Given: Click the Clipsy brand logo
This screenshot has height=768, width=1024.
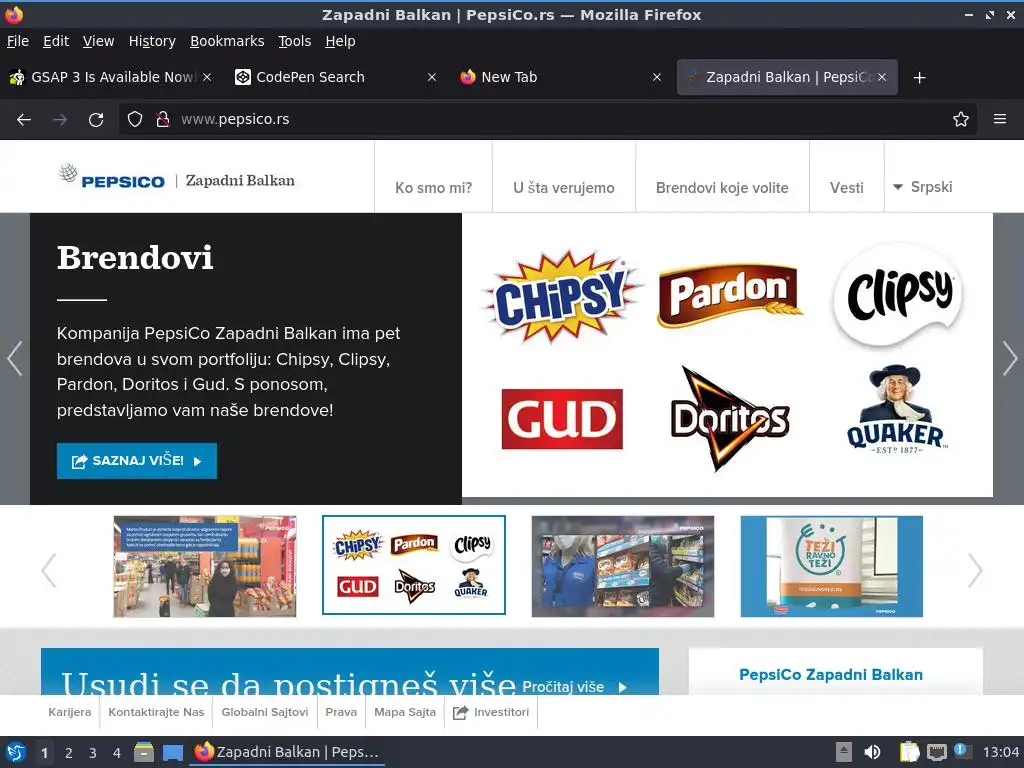Looking at the screenshot, I should (x=900, y=295).
